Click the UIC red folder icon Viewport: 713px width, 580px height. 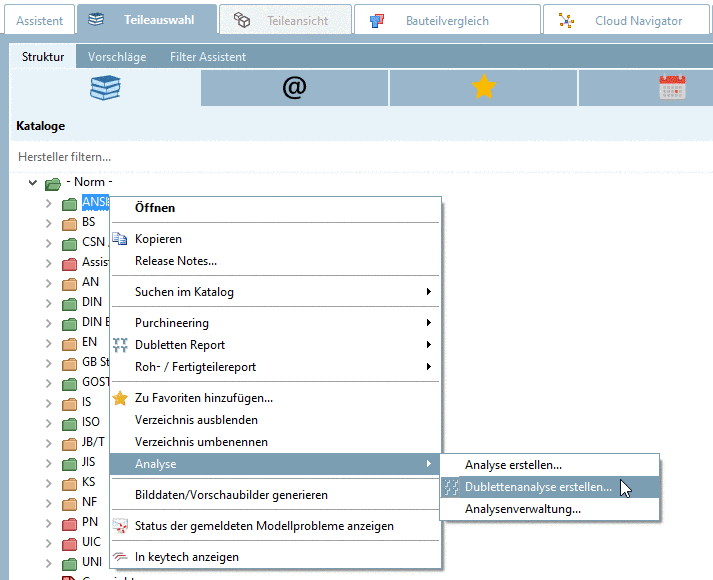point(69,544)
